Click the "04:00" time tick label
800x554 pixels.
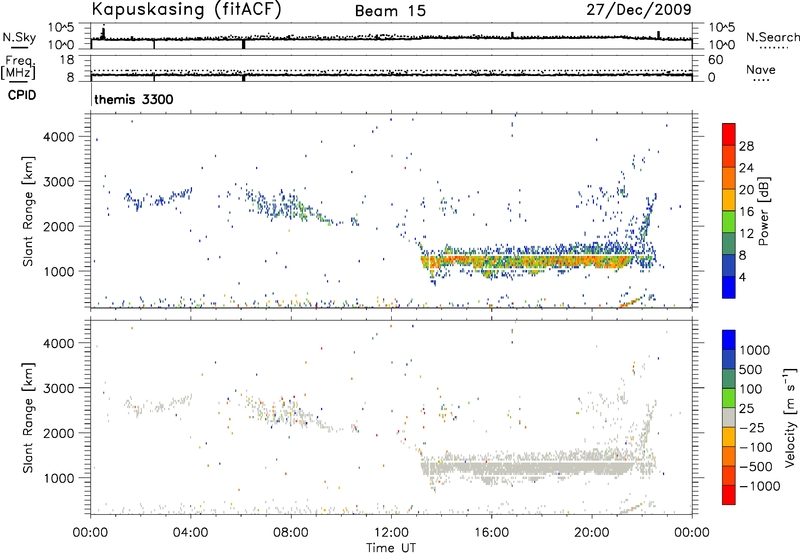(190, 533)
